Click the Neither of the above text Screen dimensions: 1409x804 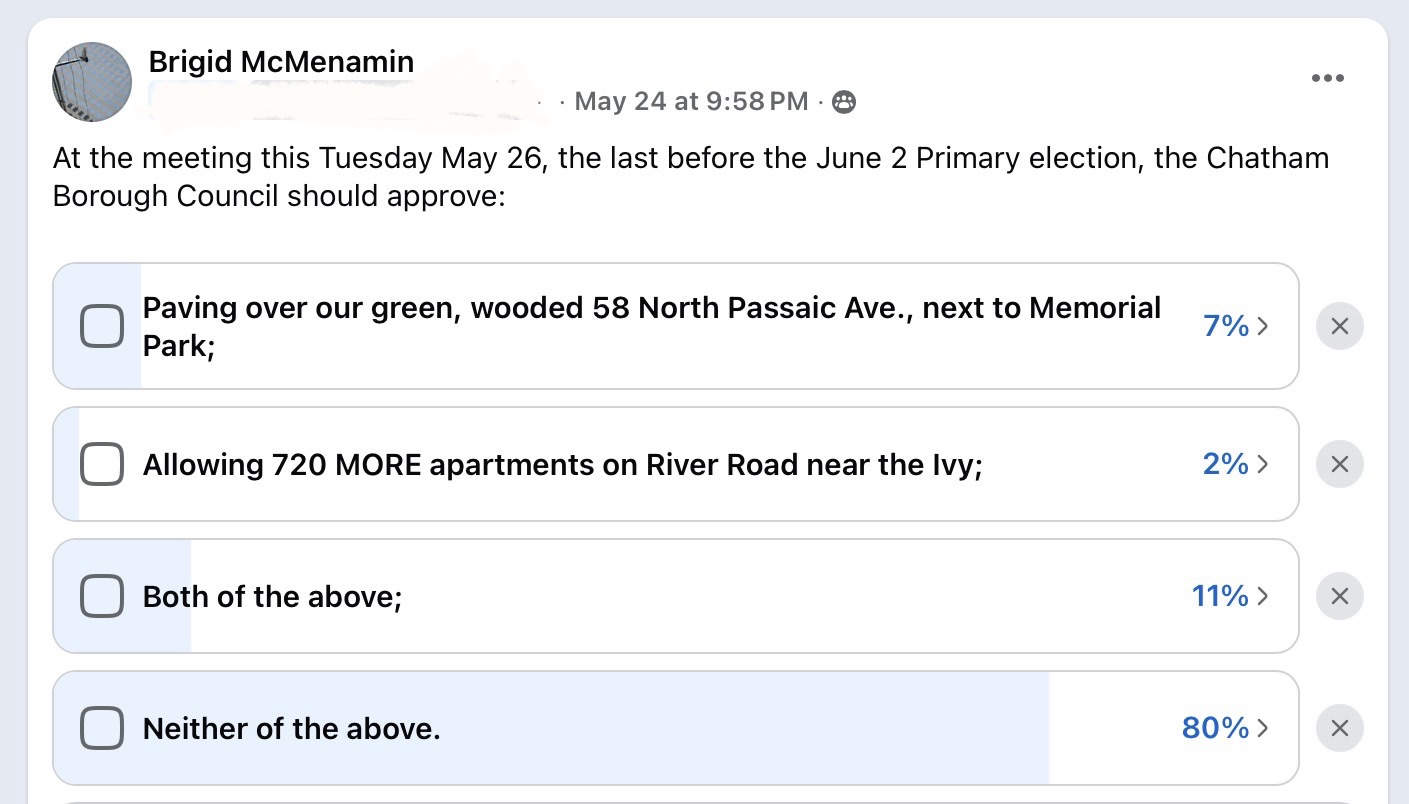click(292, 729)
